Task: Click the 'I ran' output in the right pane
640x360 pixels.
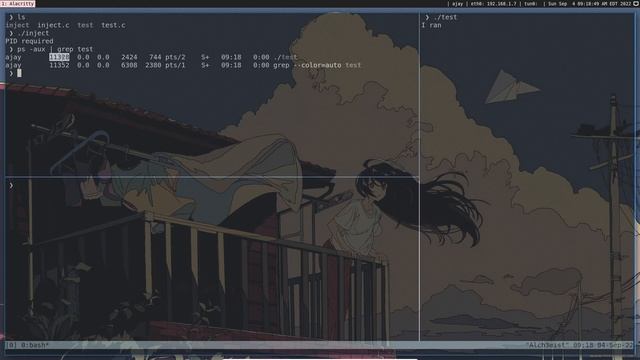Action: click(x=431, y=25)
